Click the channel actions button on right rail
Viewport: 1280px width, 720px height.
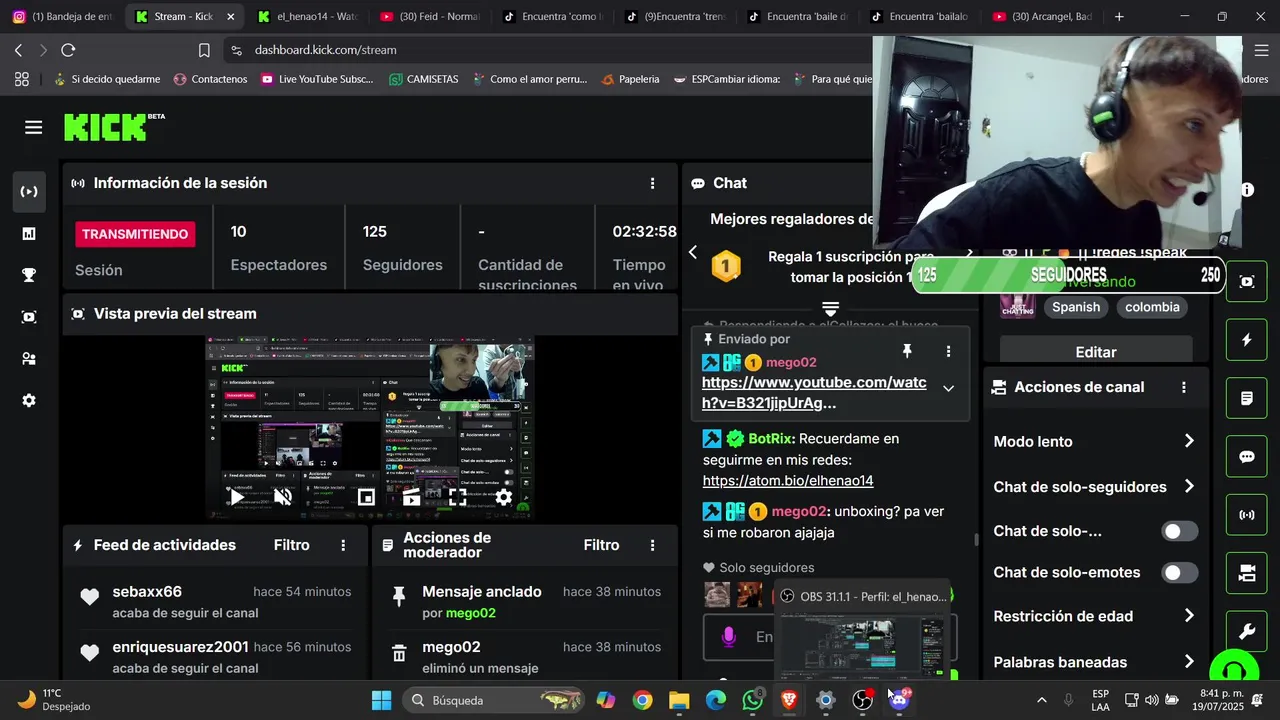click(x=1247, y=573)
